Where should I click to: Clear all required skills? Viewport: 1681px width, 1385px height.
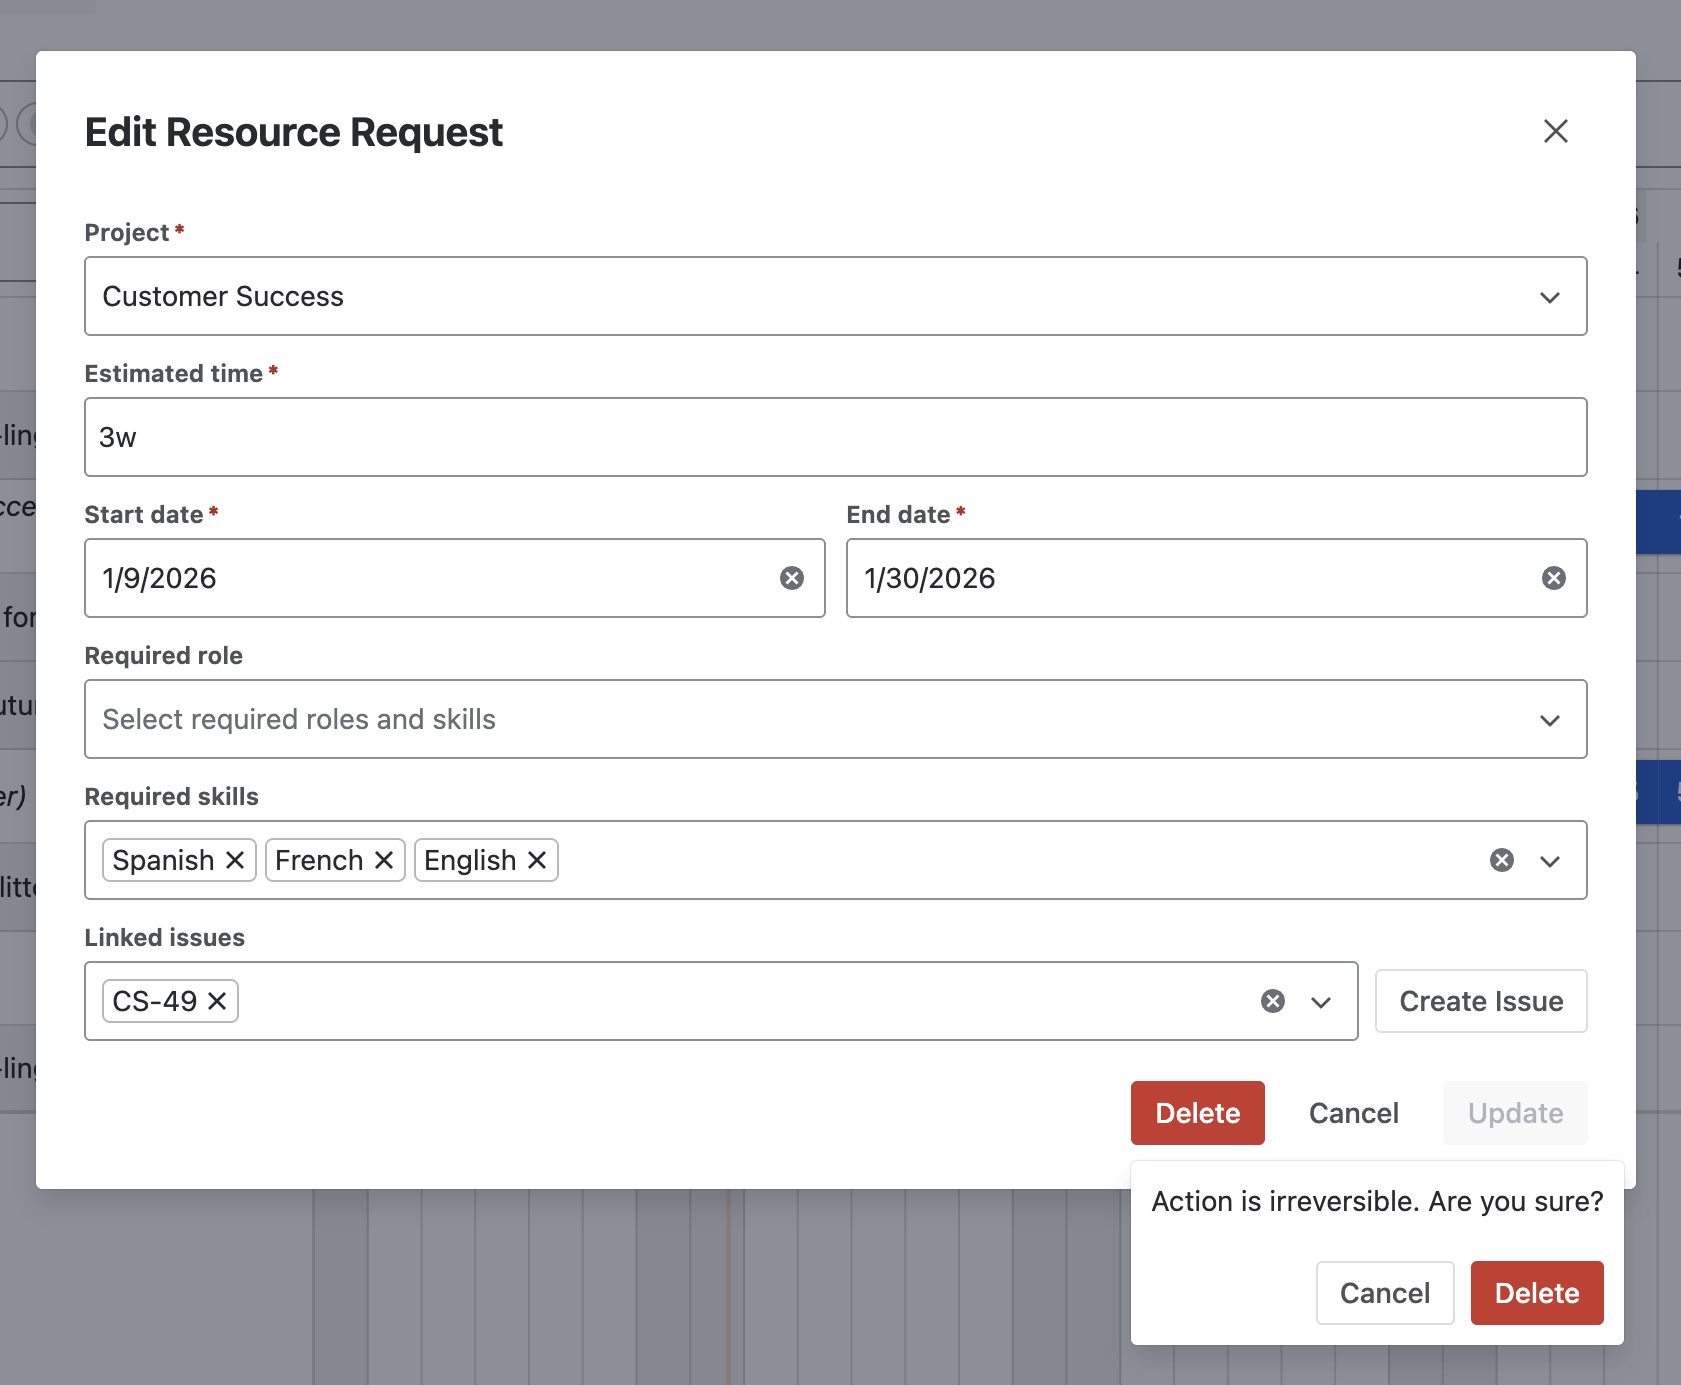click(x=1501, y=860)
